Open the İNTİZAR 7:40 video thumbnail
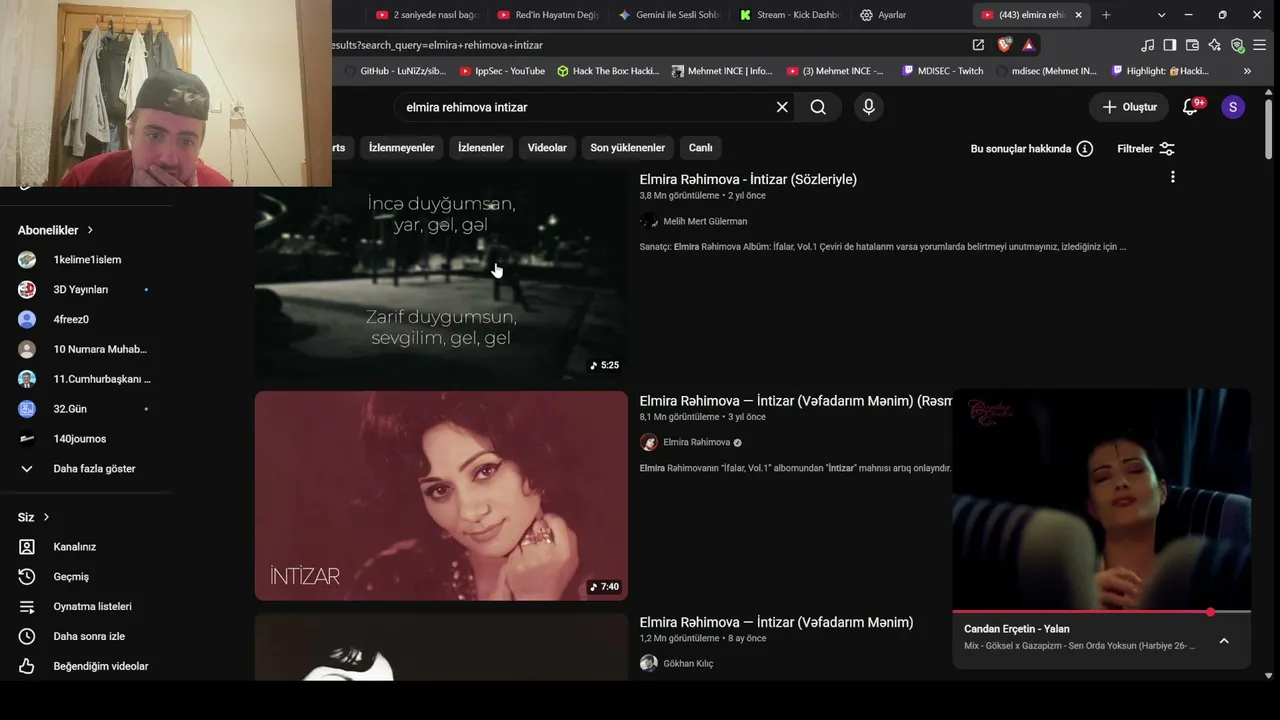 click(441, 496)
